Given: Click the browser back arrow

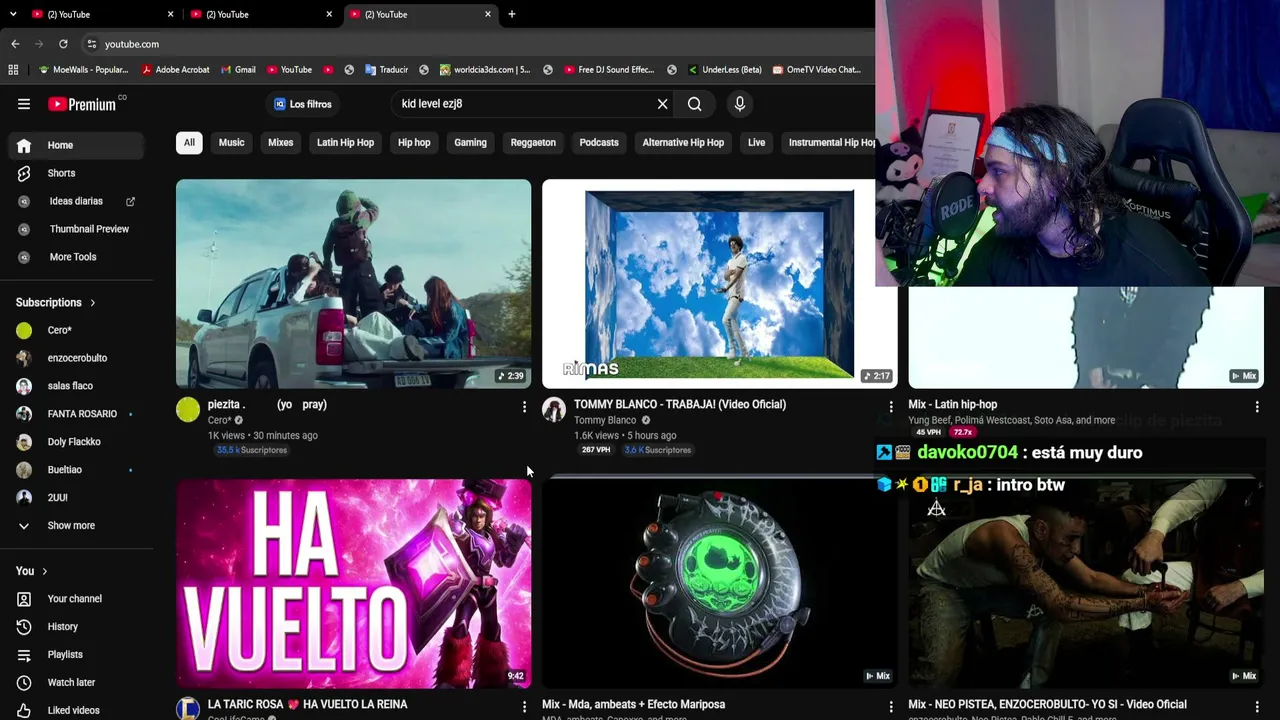Looking at the screenshot, I should click(x=15, y=44).
